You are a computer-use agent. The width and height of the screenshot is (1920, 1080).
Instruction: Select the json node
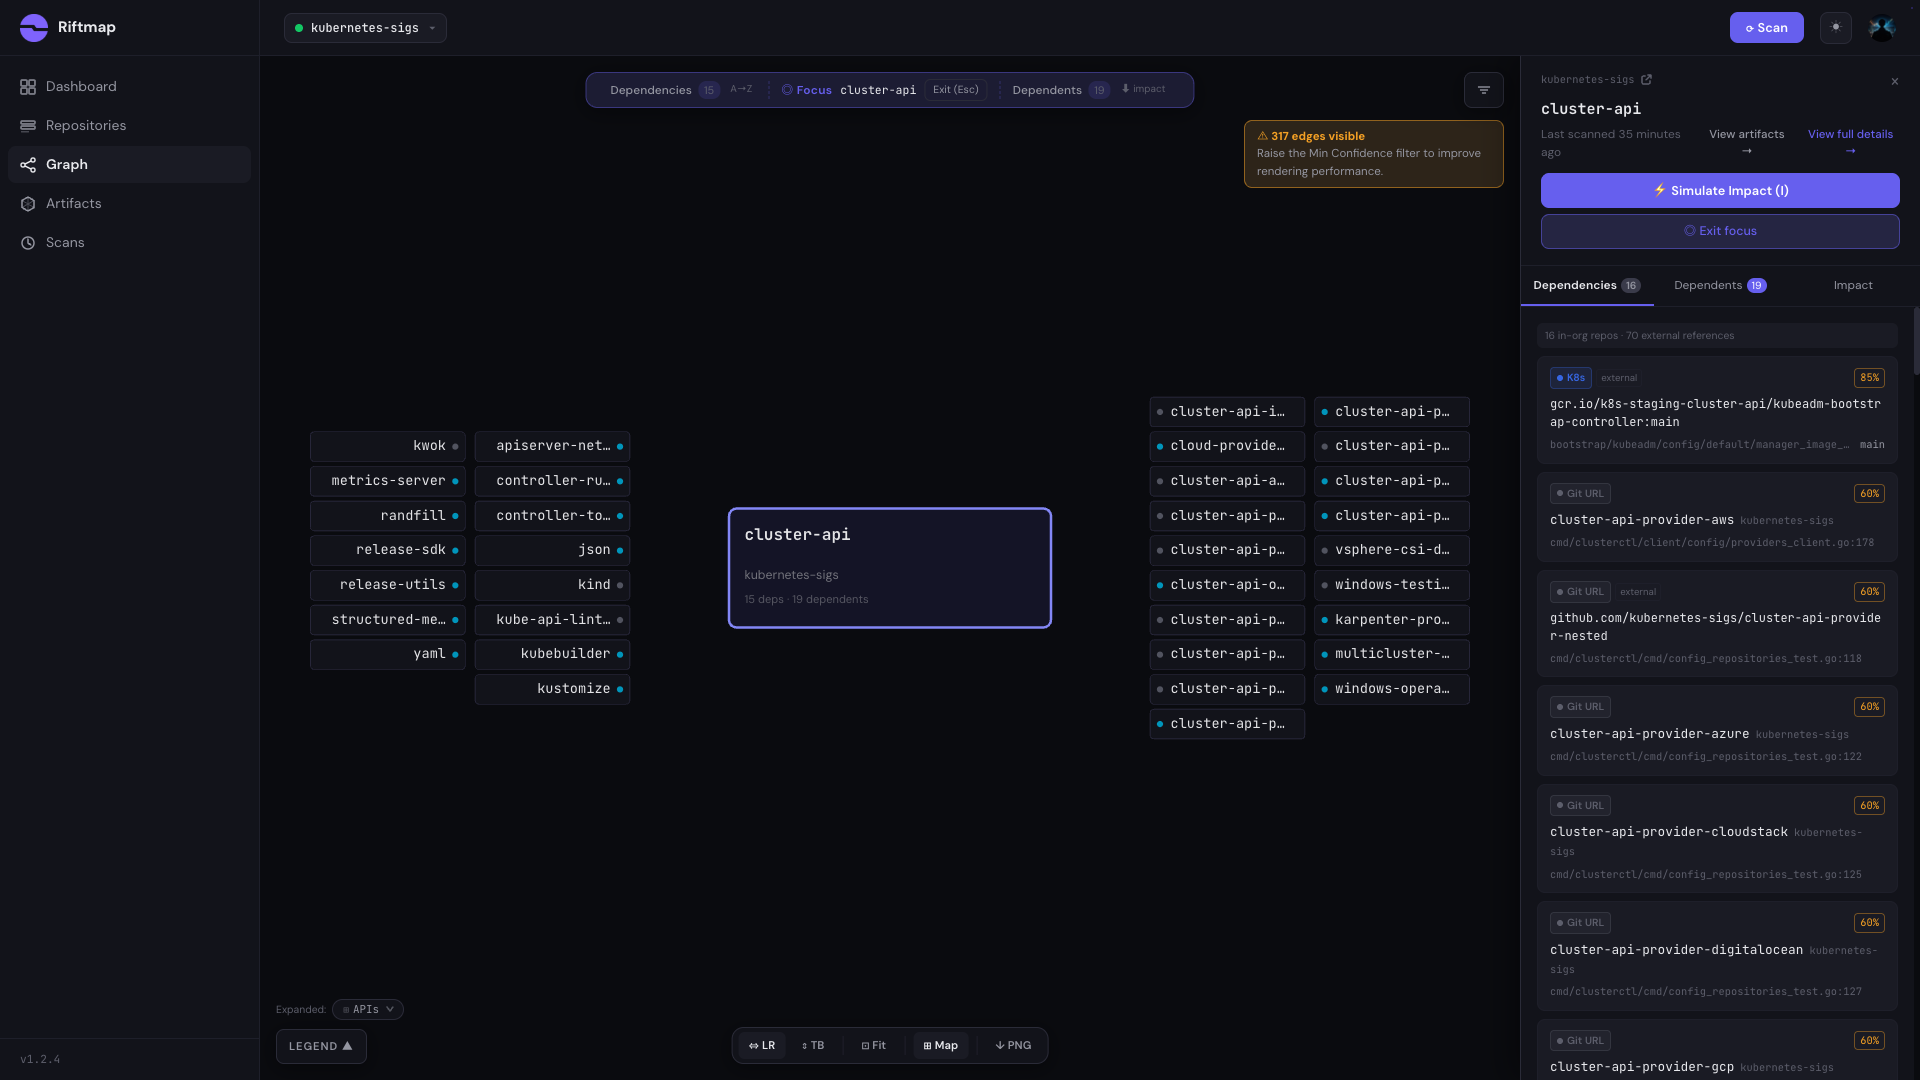point(552,550)
